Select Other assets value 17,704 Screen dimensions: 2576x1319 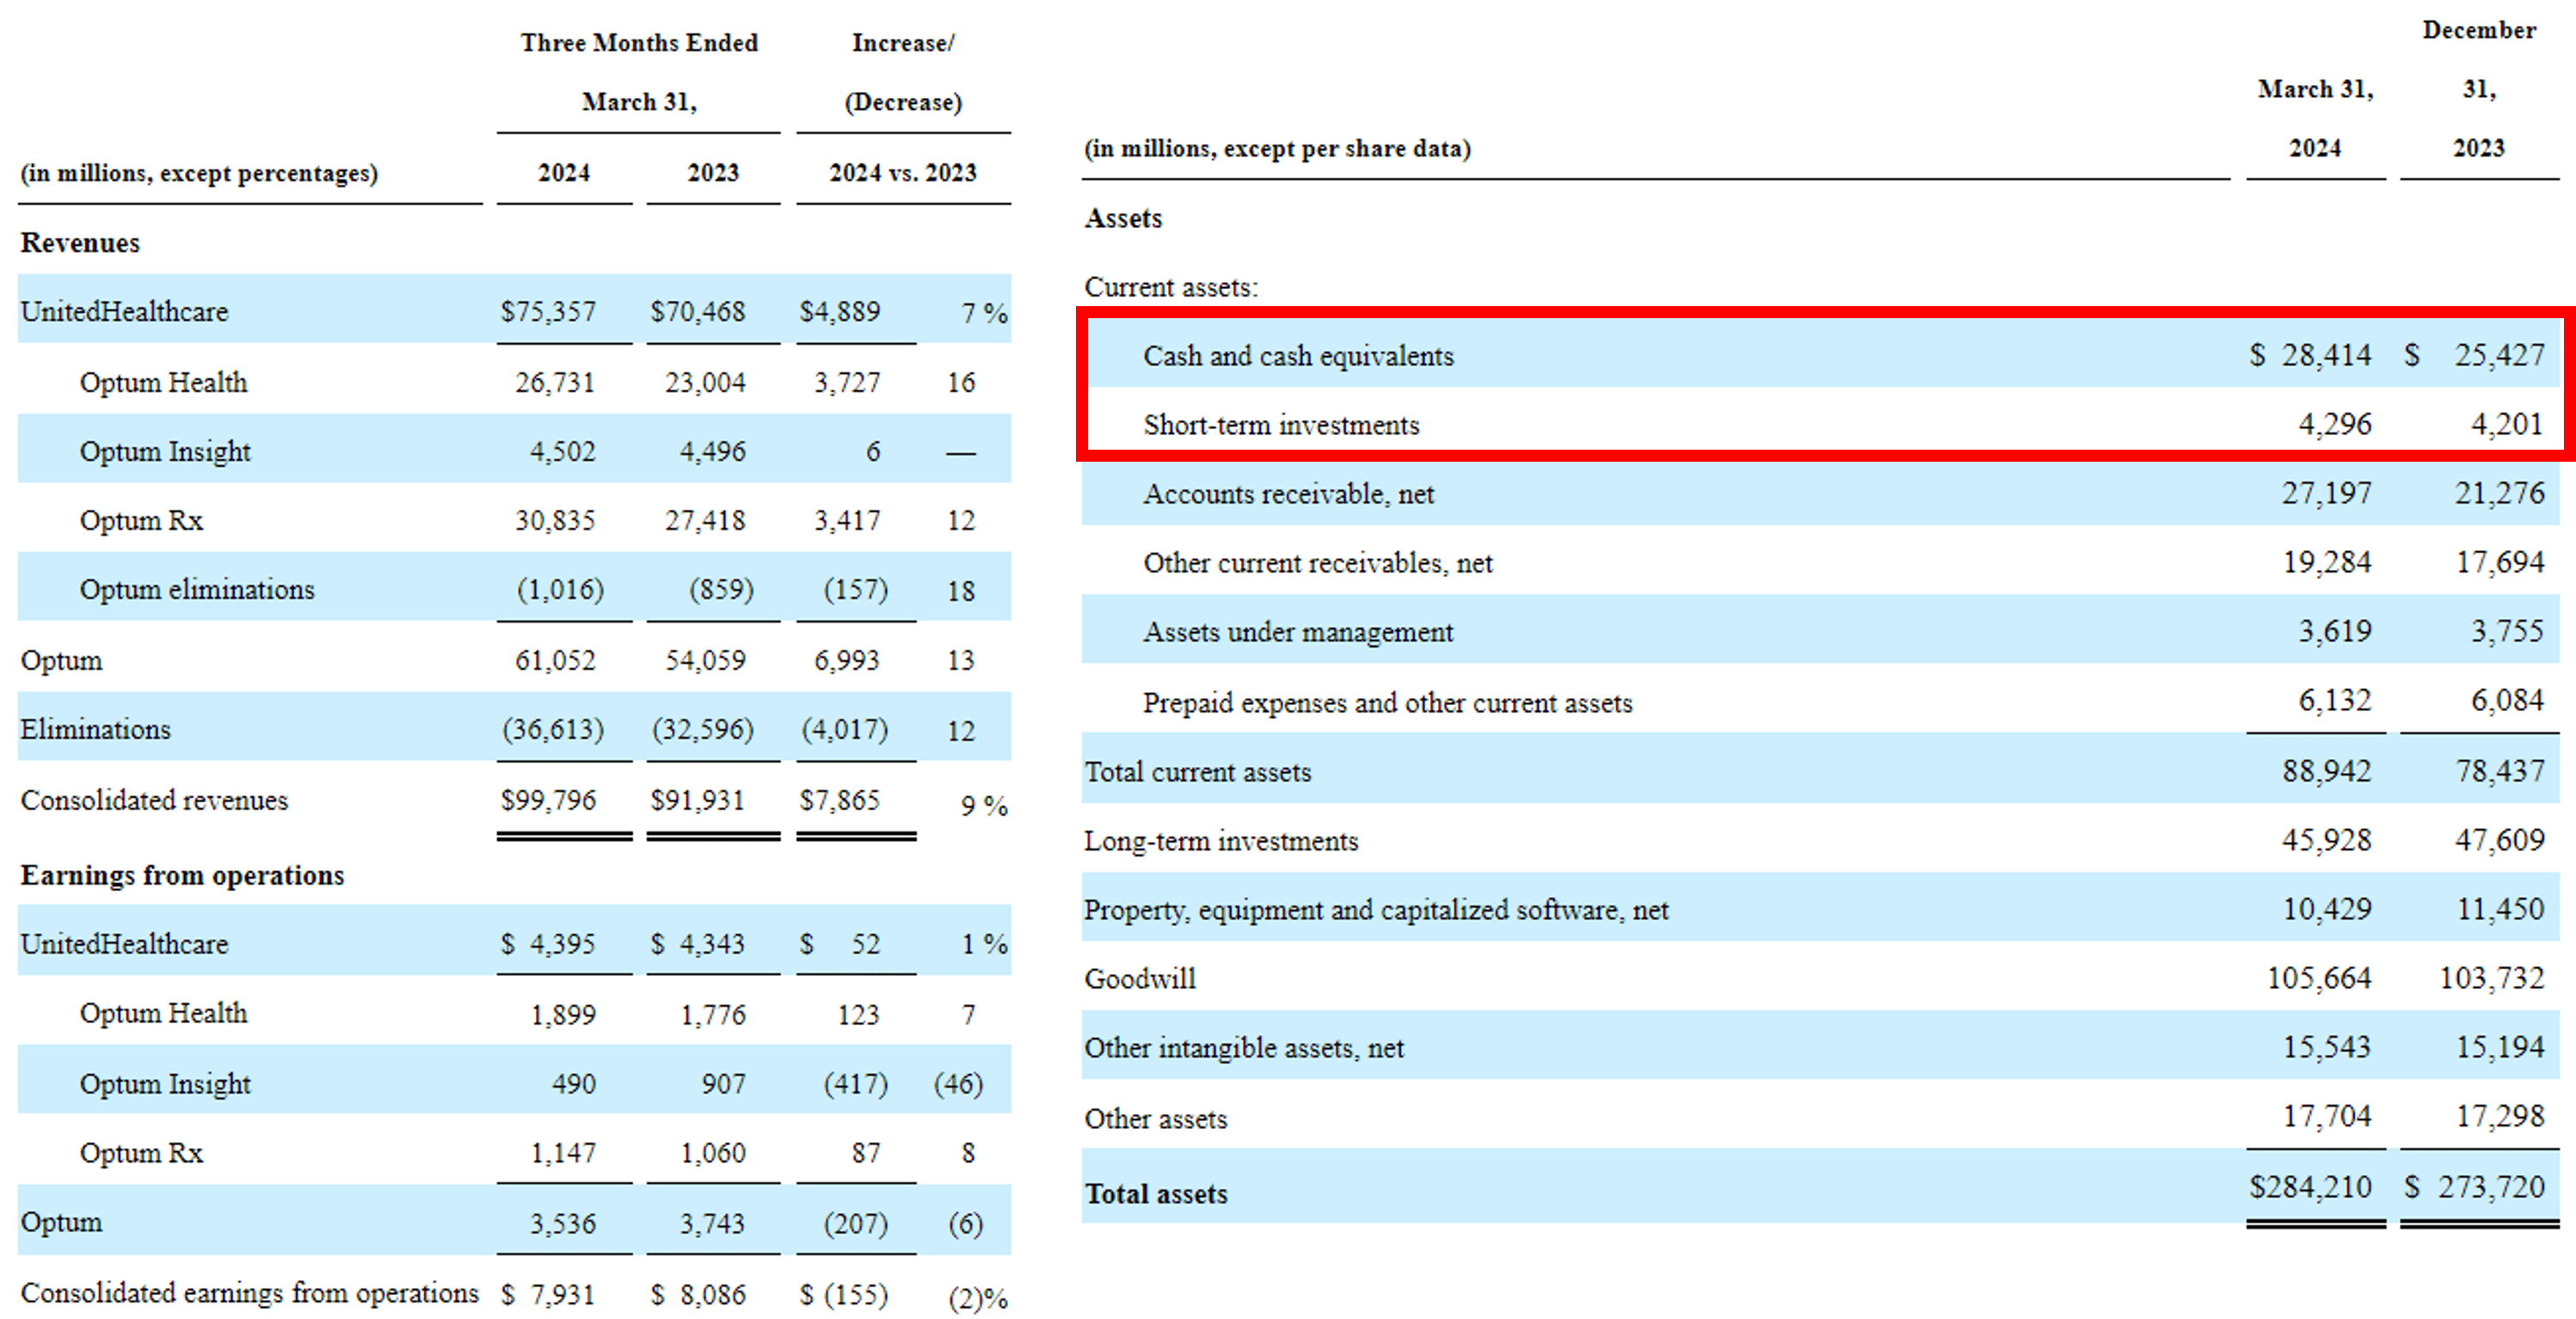coord(2326,1116)
